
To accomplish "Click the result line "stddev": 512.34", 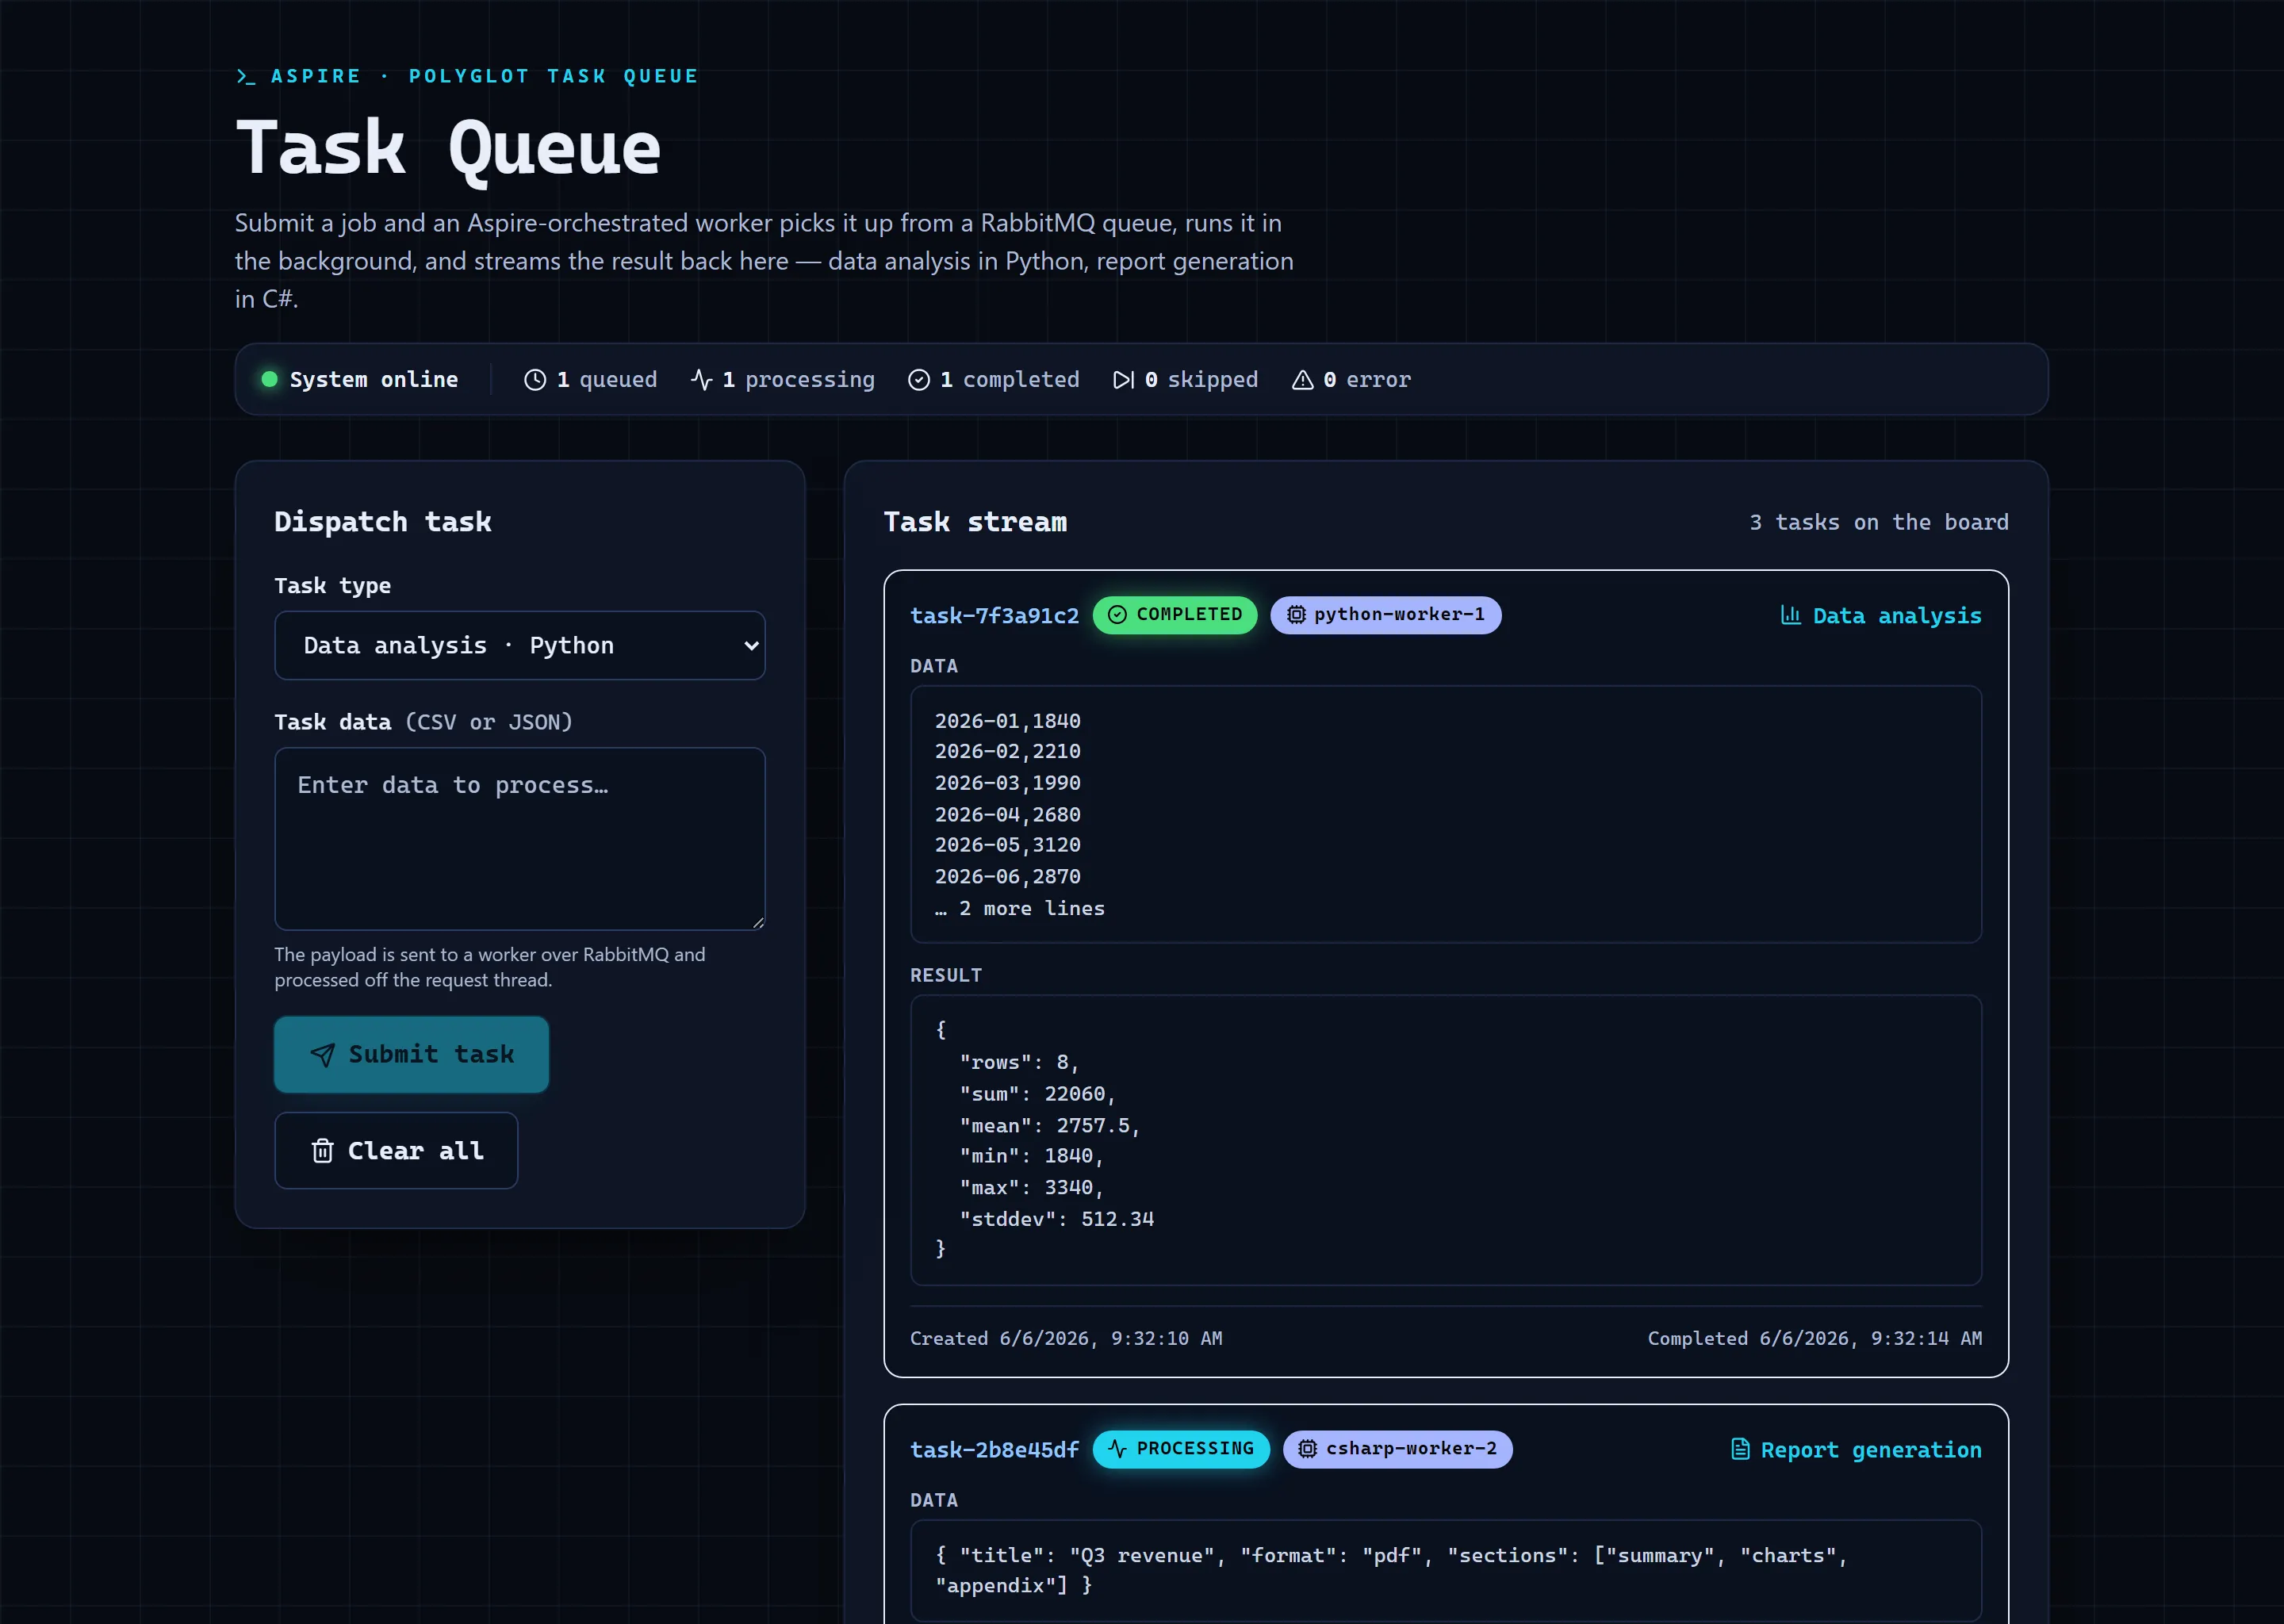I will (1056, 1219).
